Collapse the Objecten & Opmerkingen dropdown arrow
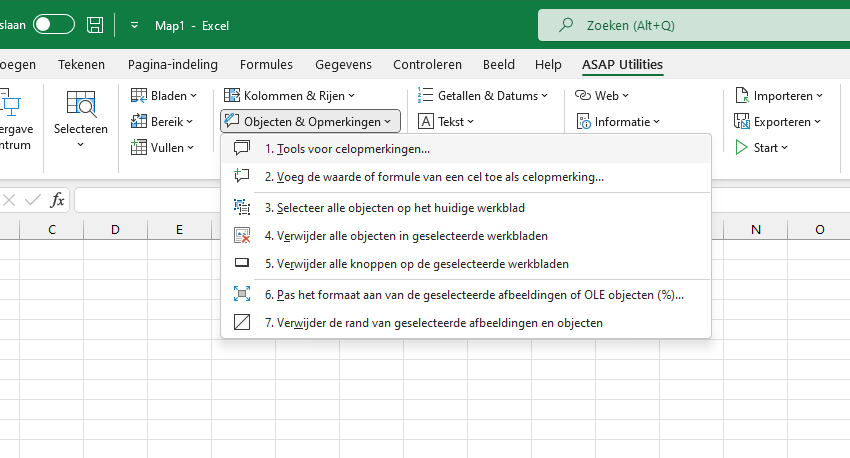The width and height of the screenshot is (850, 458). tap(388, 122)
